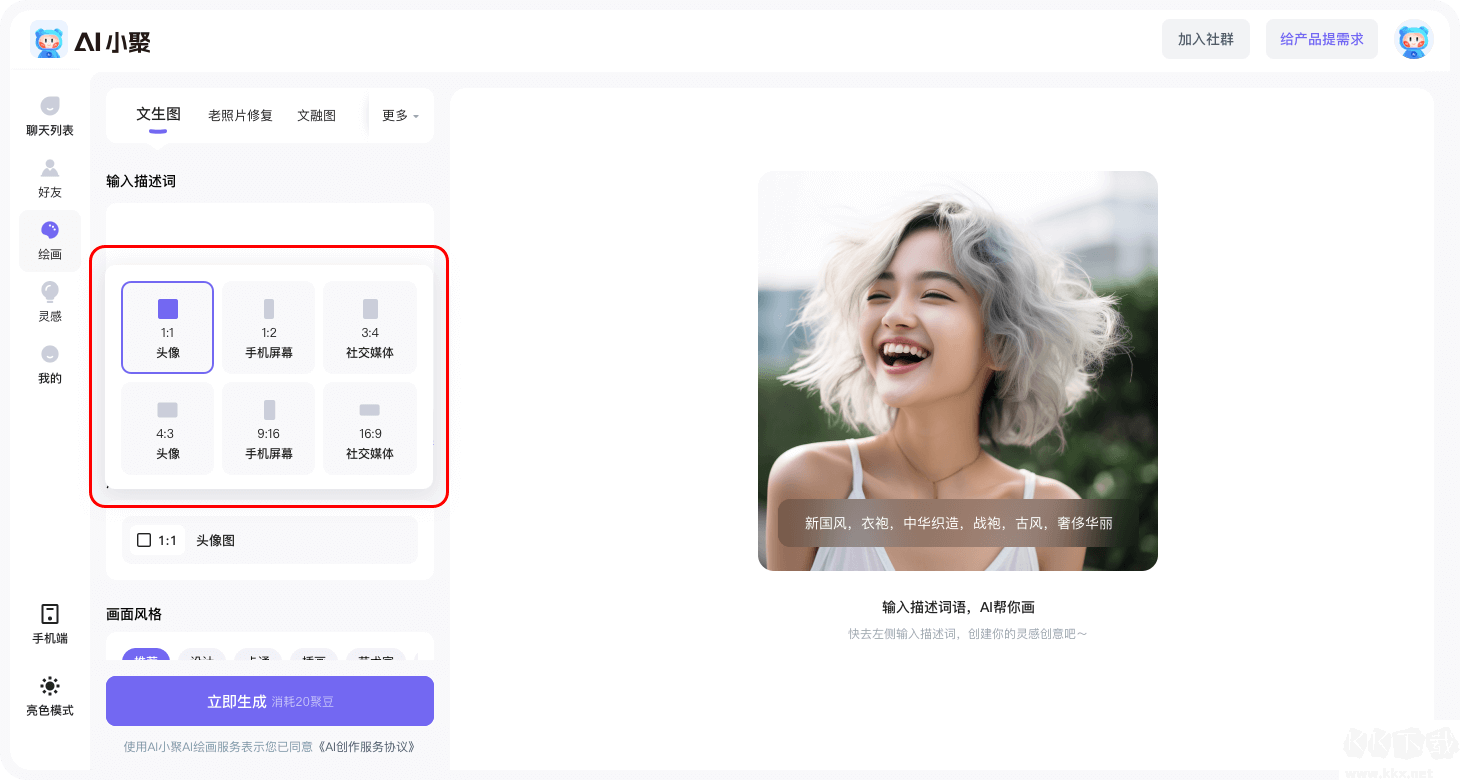Viewport: 1460px width, 780px height.
Task: Click the 输入描述词 prompt input field
Action: click(270, 220)
